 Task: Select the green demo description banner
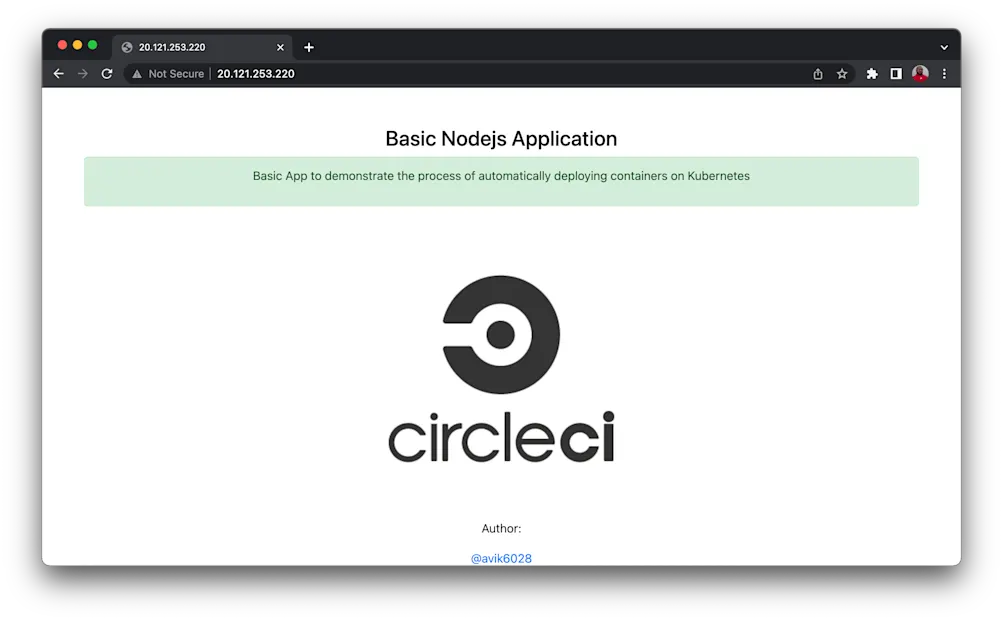501,181
